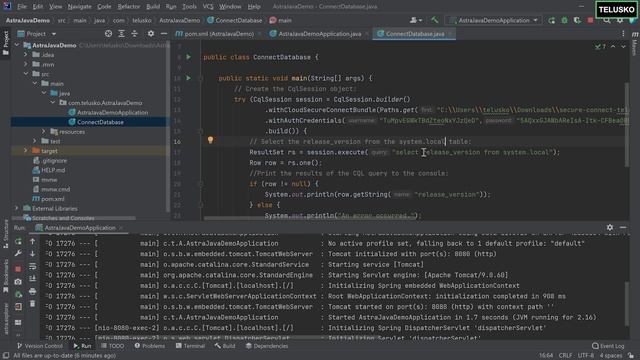Toggle the Project tool window stripe button
Screen dimensions: 640x360
[x=5, y=43]
